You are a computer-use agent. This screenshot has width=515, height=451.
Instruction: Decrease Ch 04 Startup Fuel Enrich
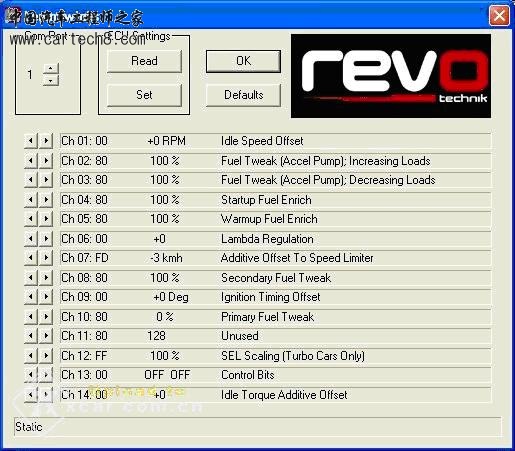coord(31,200)
